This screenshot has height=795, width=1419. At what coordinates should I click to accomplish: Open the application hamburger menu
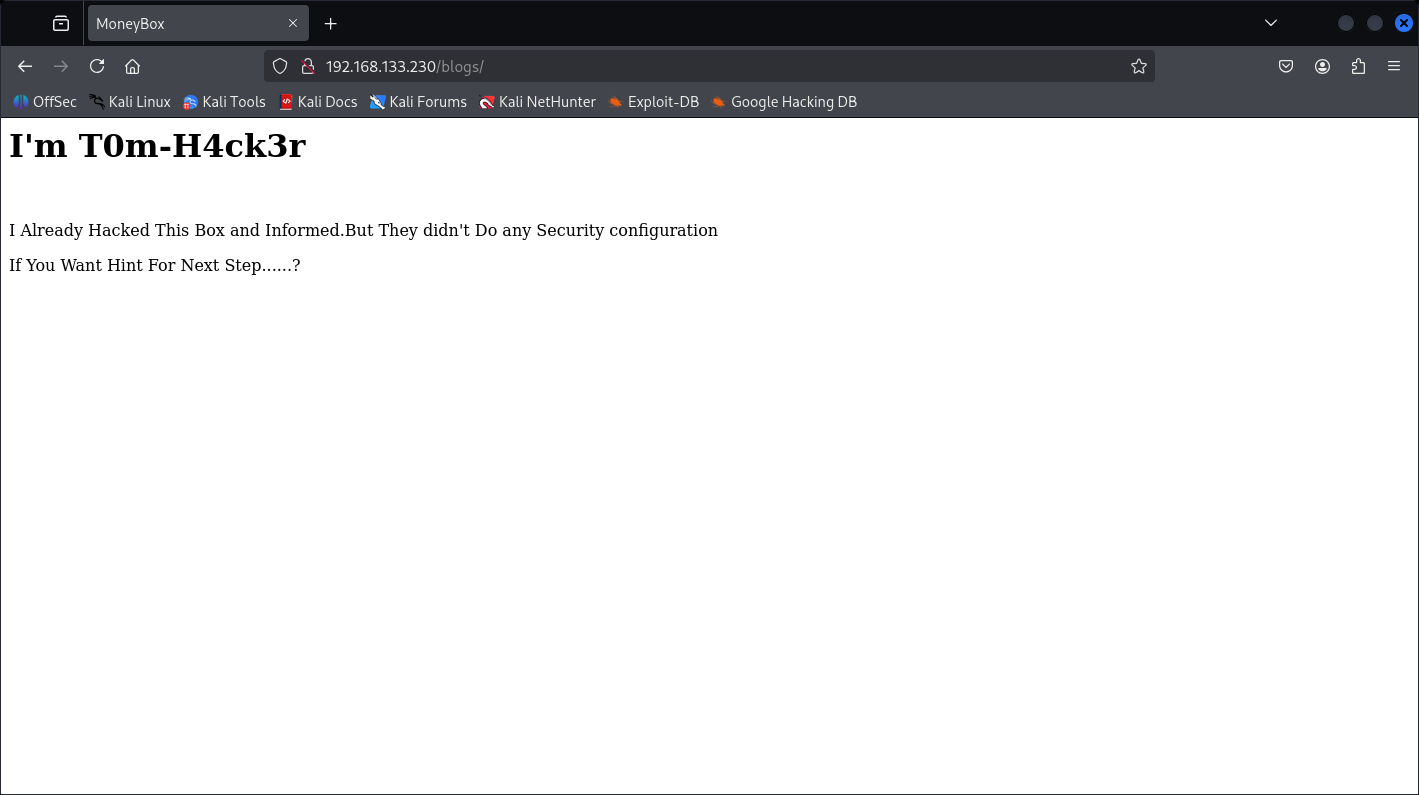pyautogui.click(x=1394, y=66)
